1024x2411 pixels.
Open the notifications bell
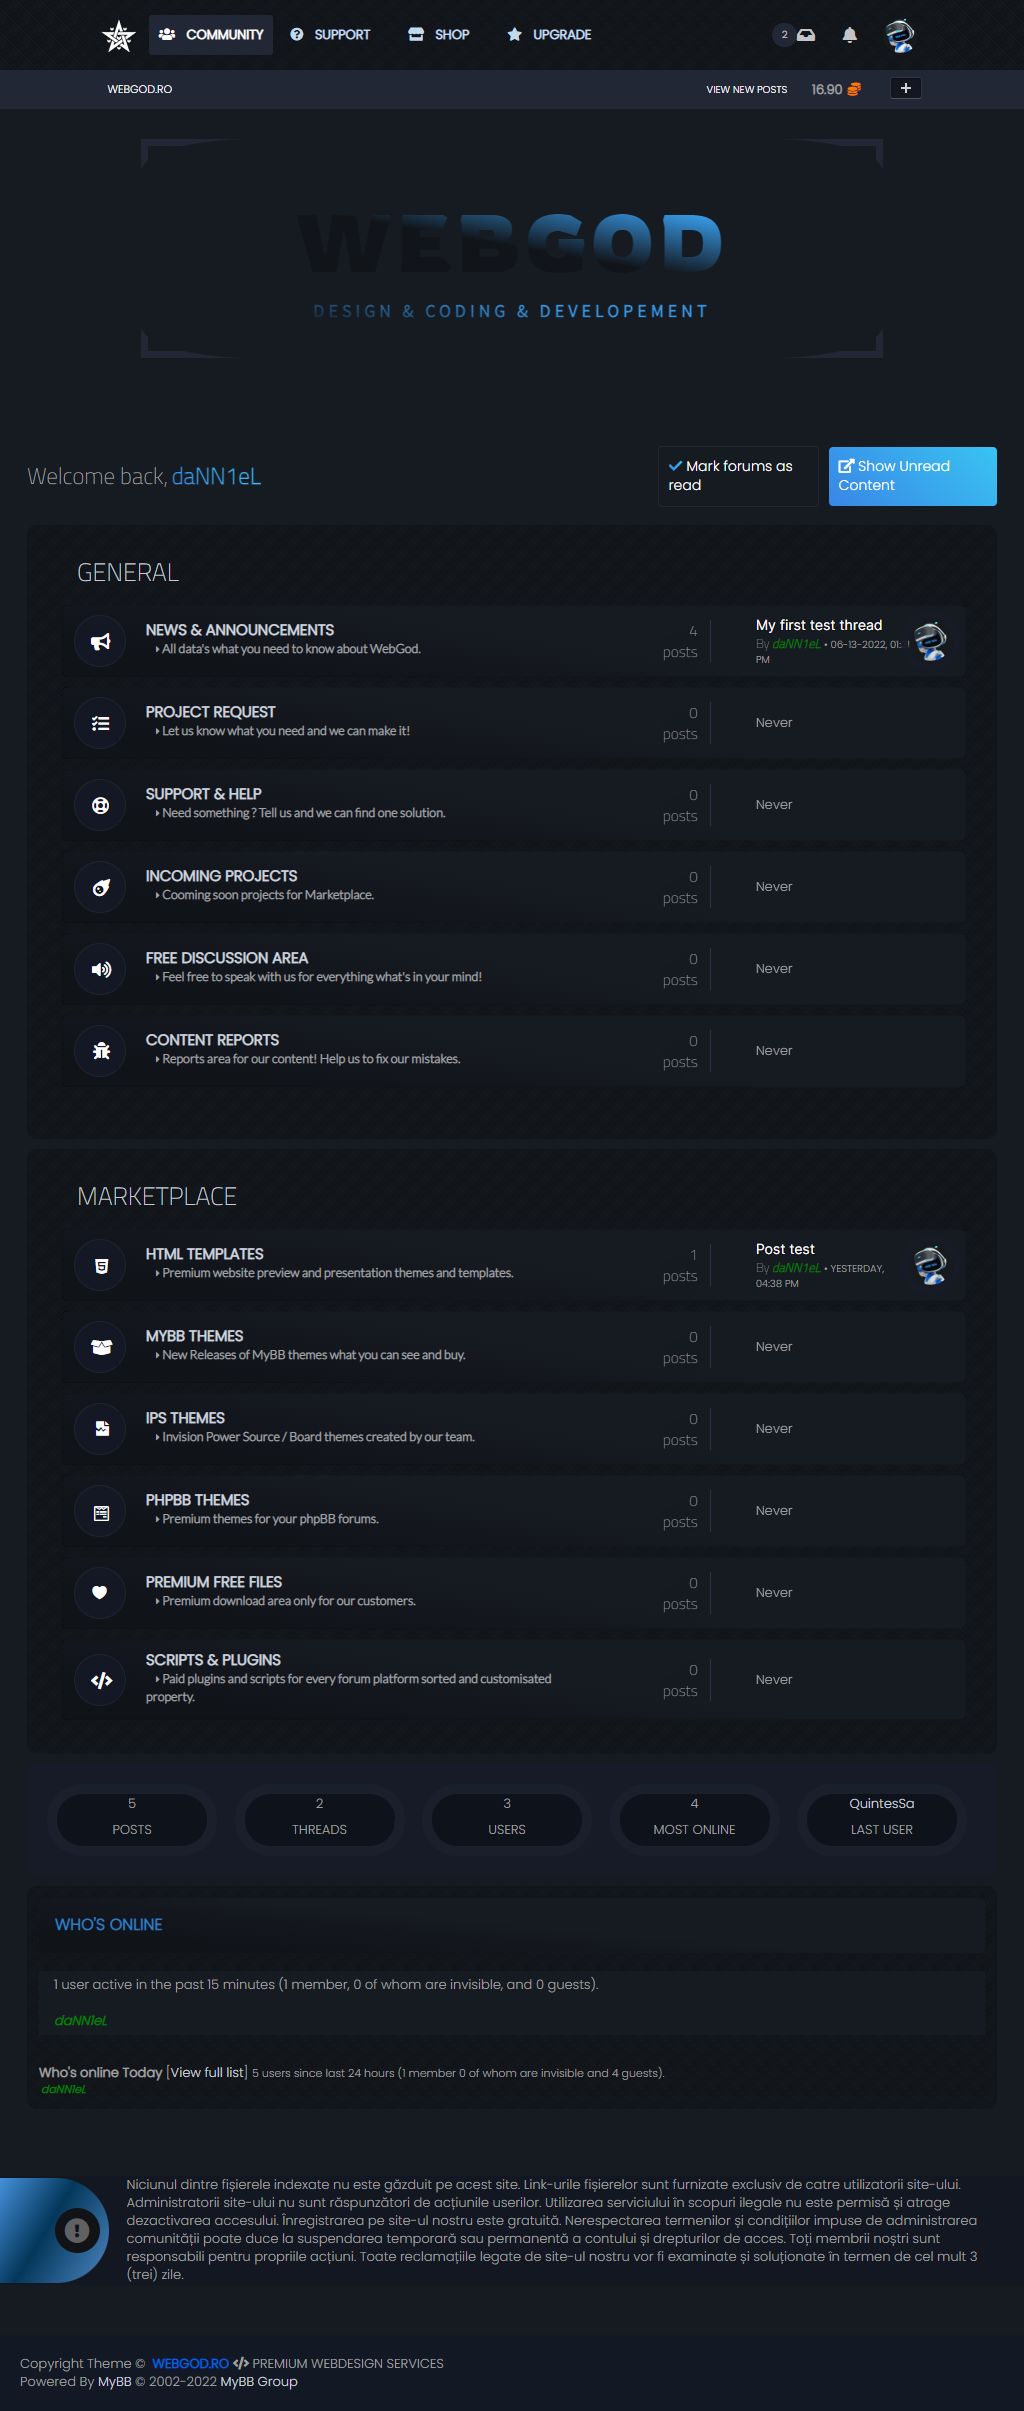tap(850, 35)
